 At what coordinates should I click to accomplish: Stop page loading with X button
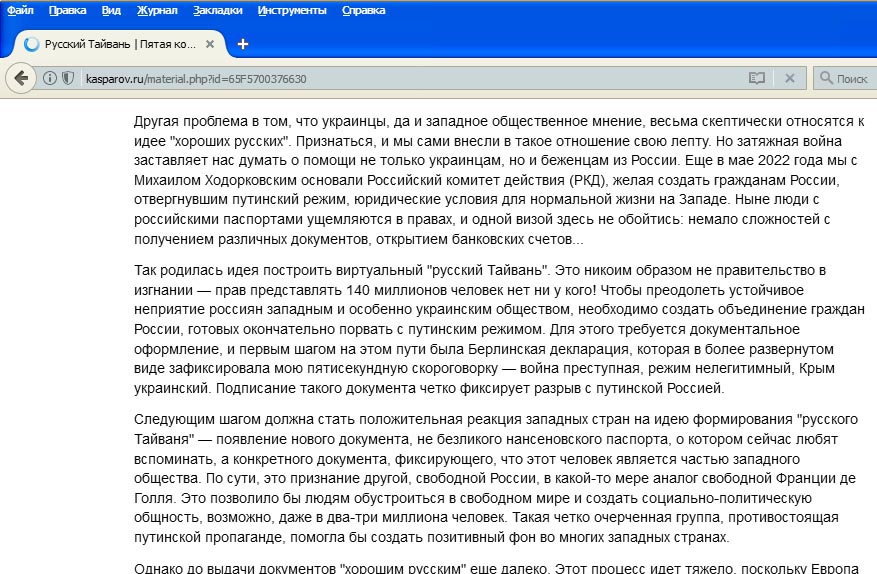790,78
